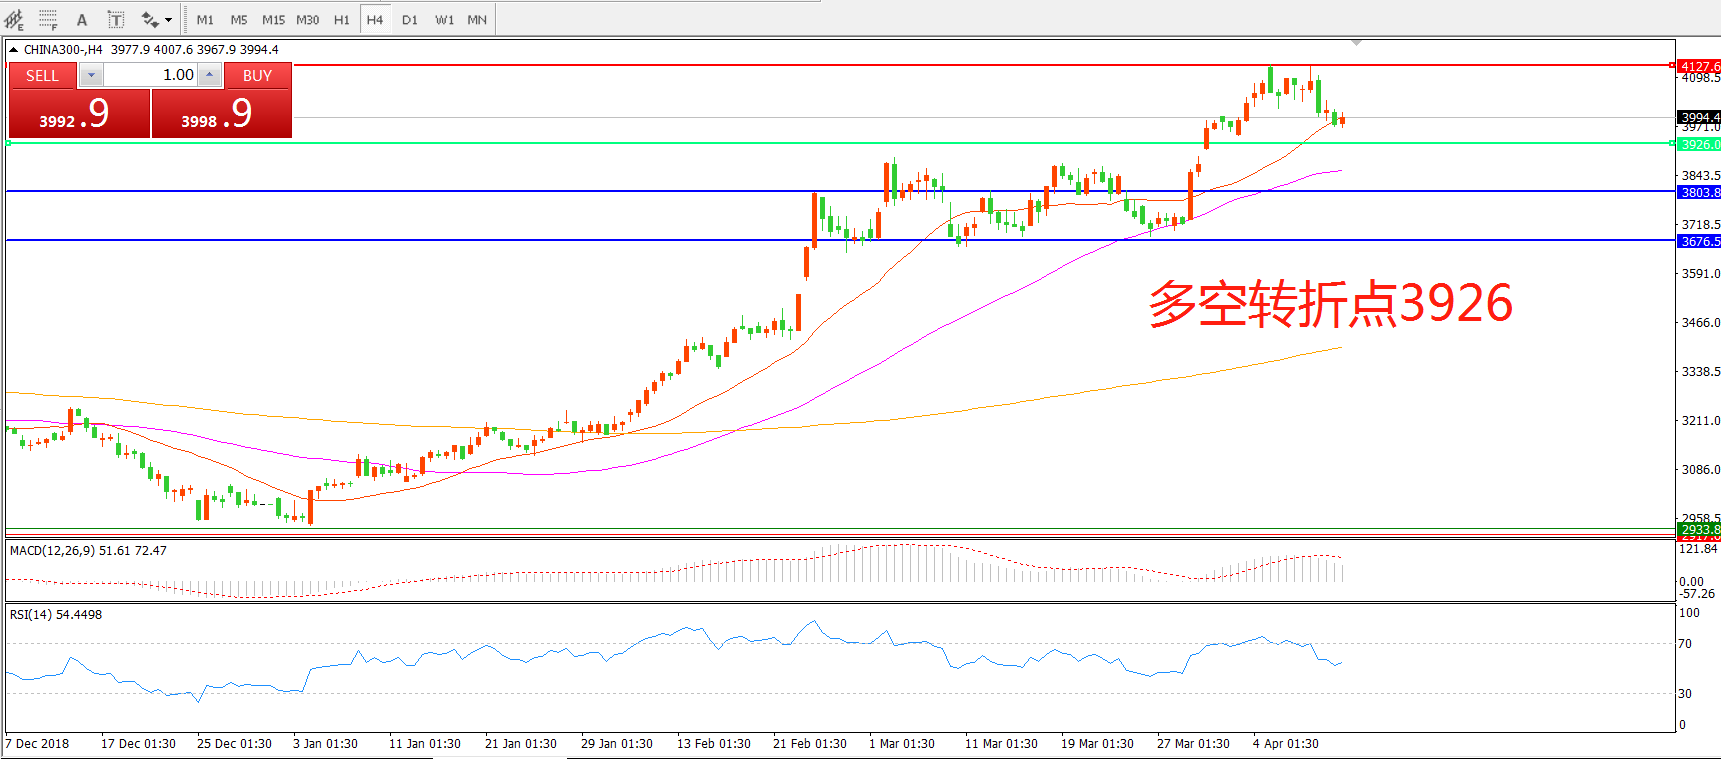This screenshot has width=1721, height=759.
Task: Switch to the D1 timeframe
Action: [409, 19]
